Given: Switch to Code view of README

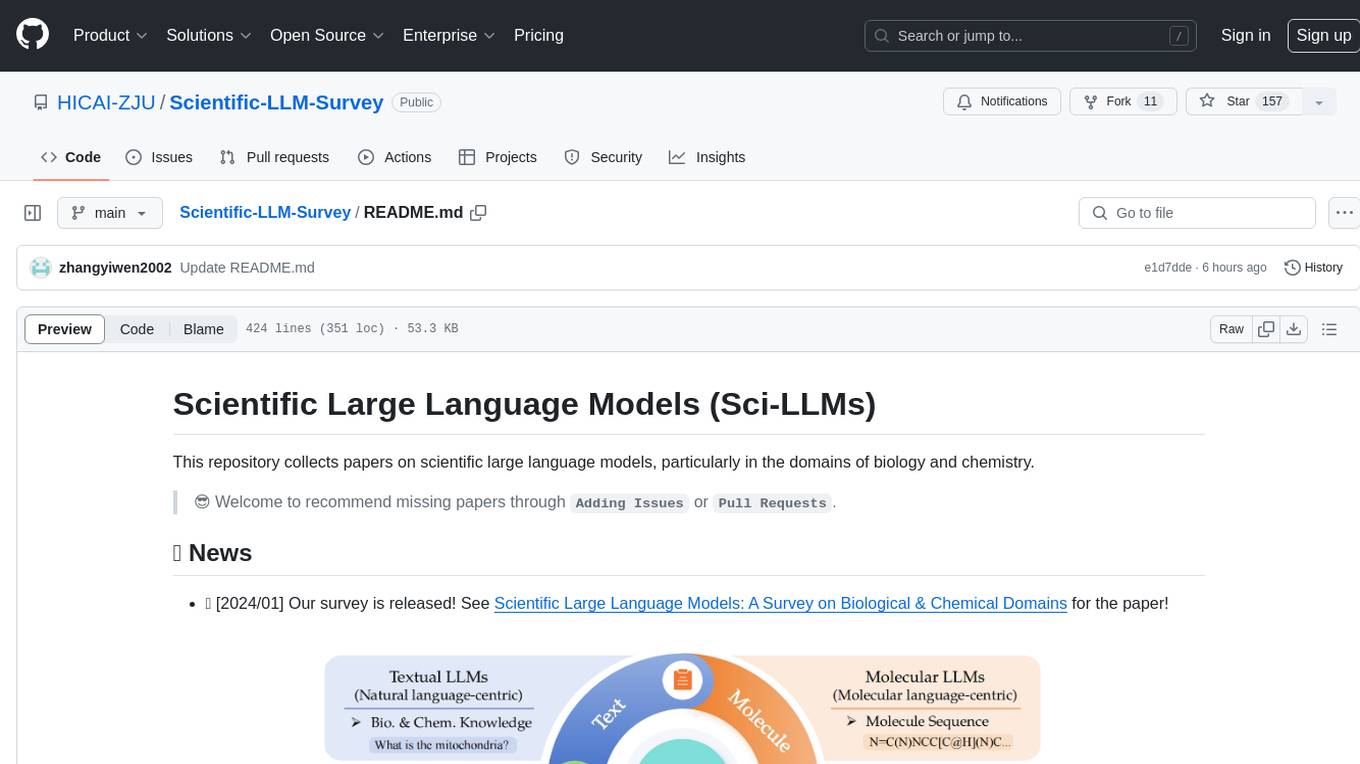Looking at the screenshot, I should coord(137,329).
